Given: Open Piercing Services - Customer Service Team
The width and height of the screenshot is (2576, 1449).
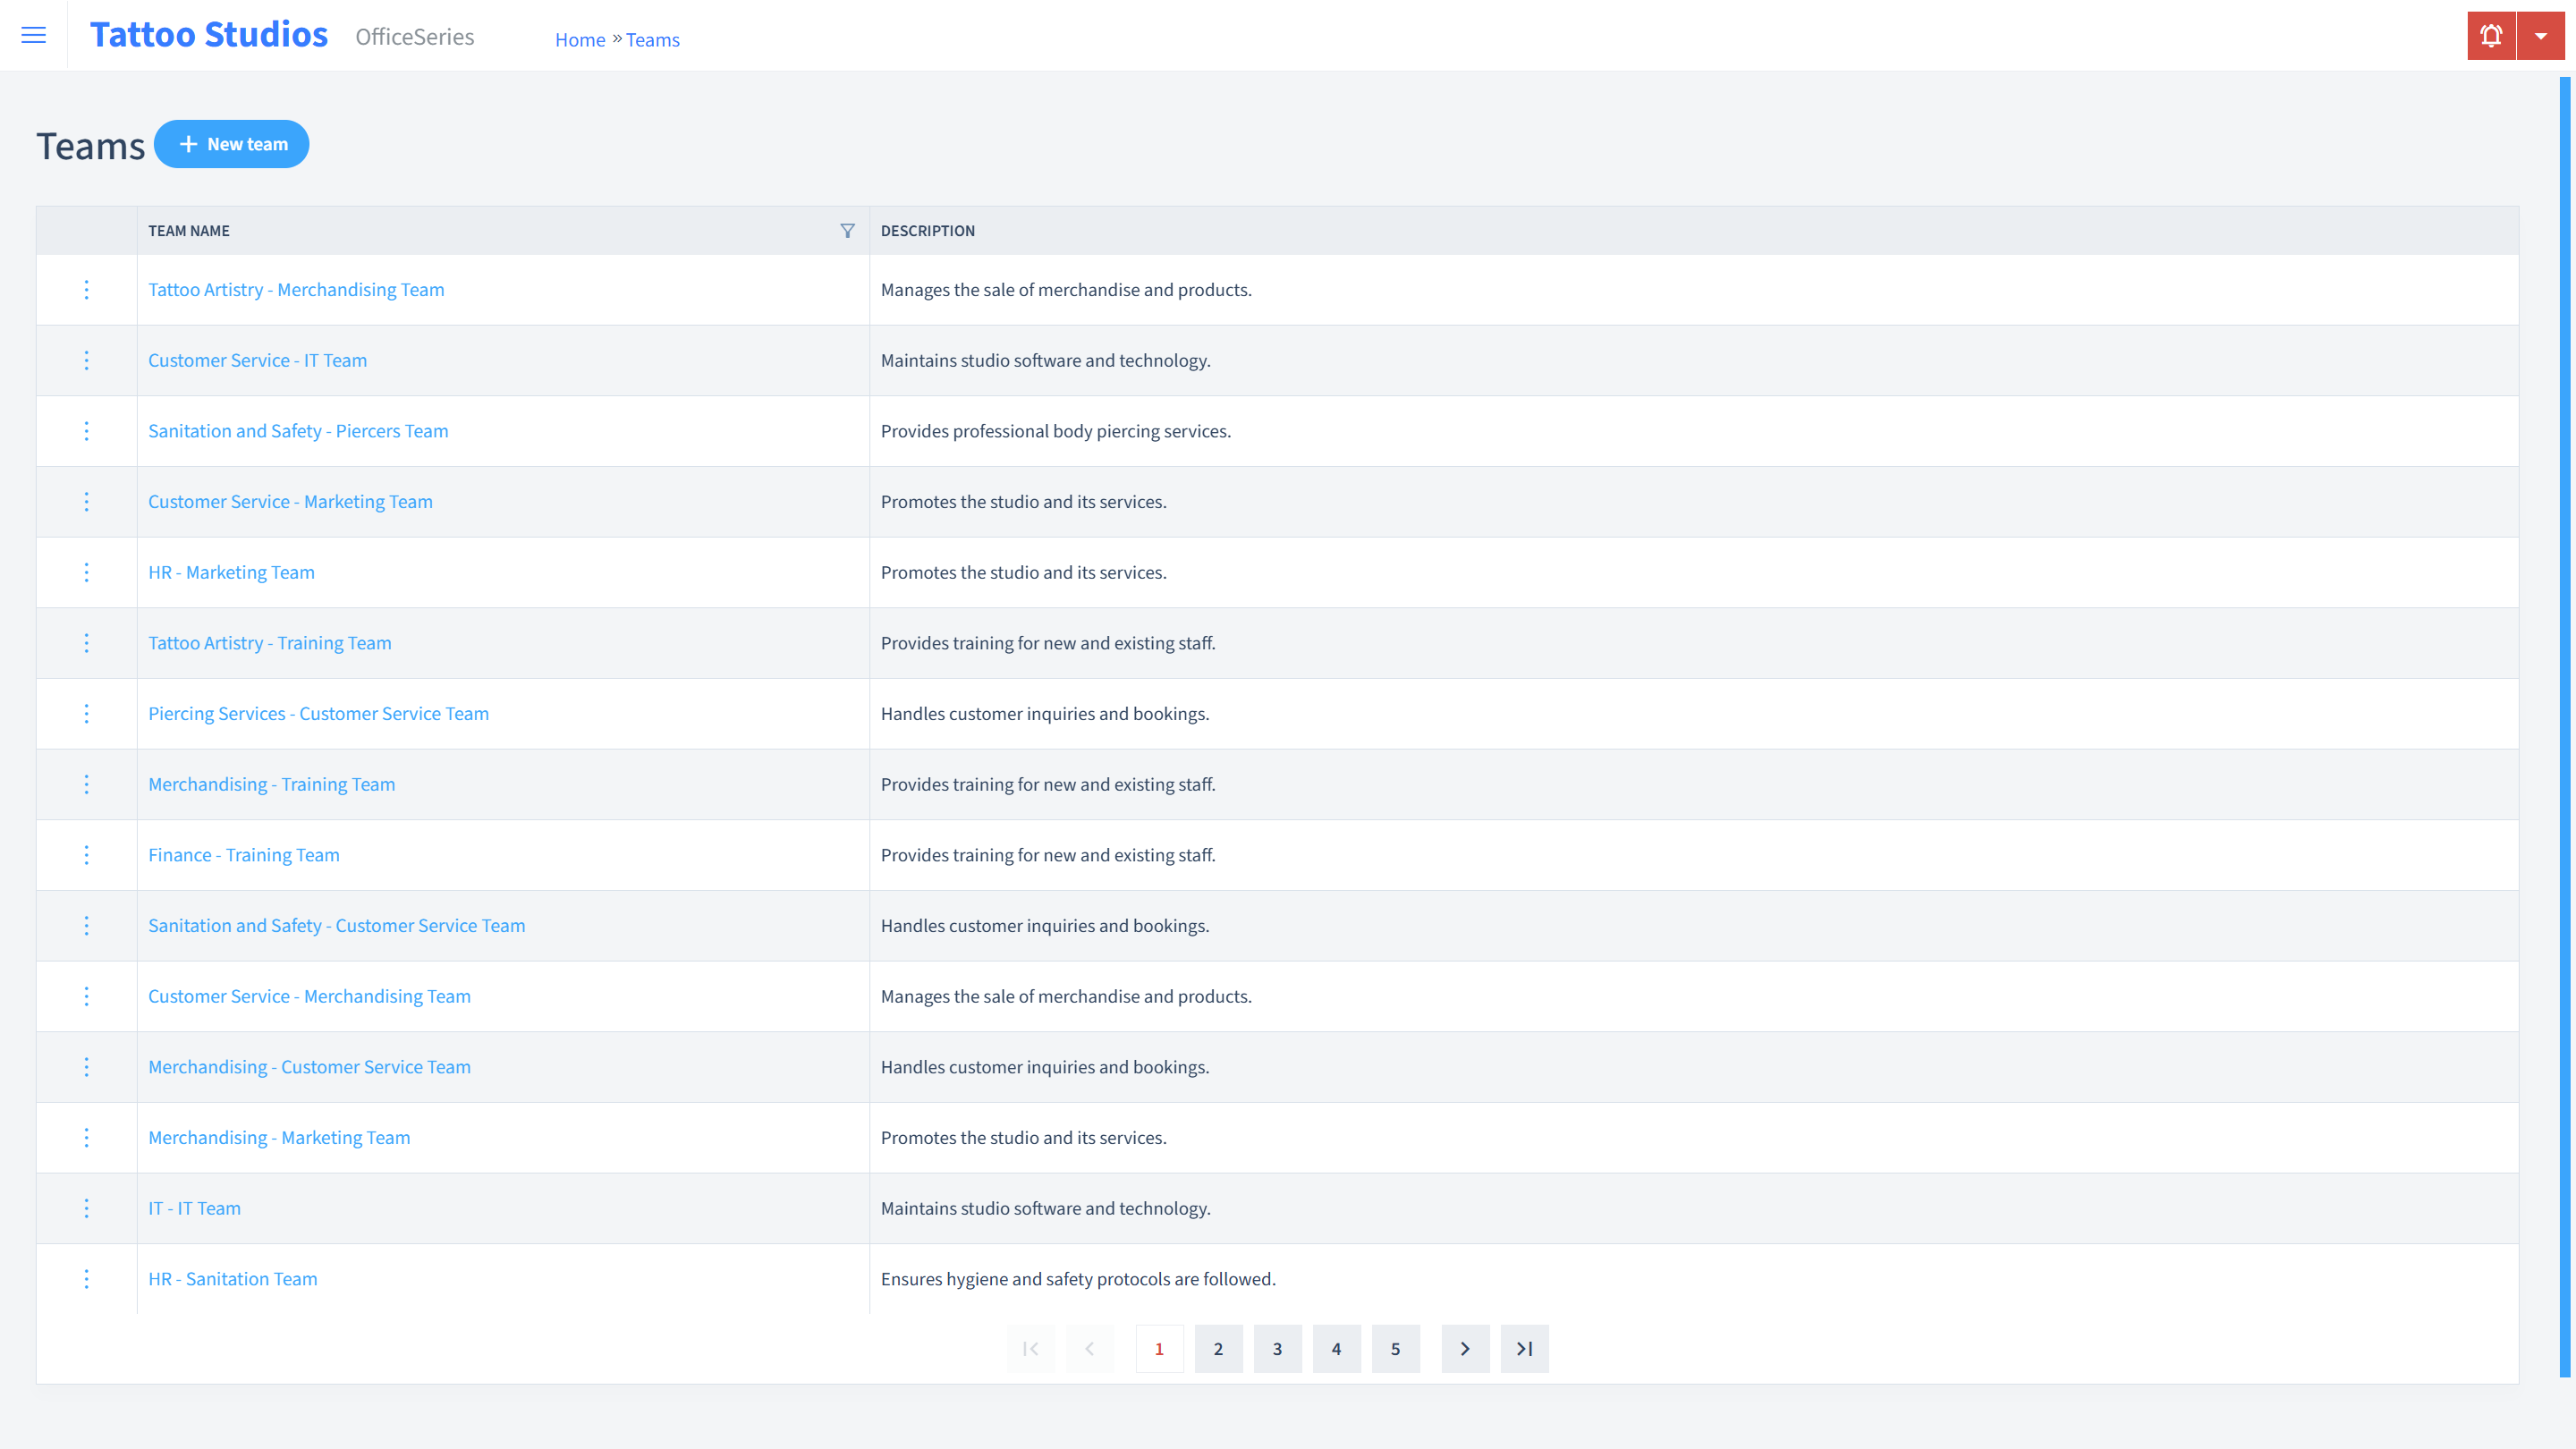Looking at the screenshot, I should [x=318, y=713].
